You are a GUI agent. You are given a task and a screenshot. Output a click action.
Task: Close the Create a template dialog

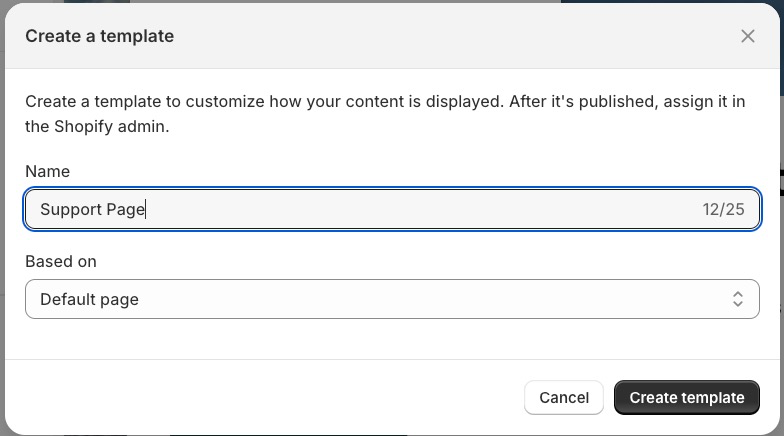[x=747, y=36]
